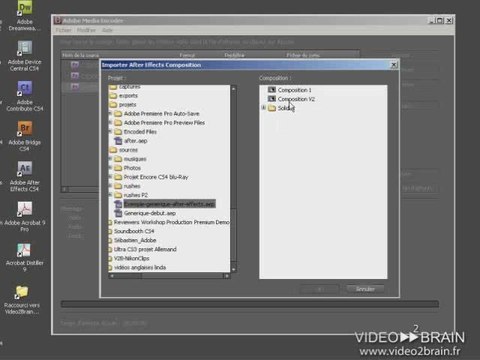
Task: Launch Adobe Contribute CS4 desktop icon
Action: pos(25,96)
